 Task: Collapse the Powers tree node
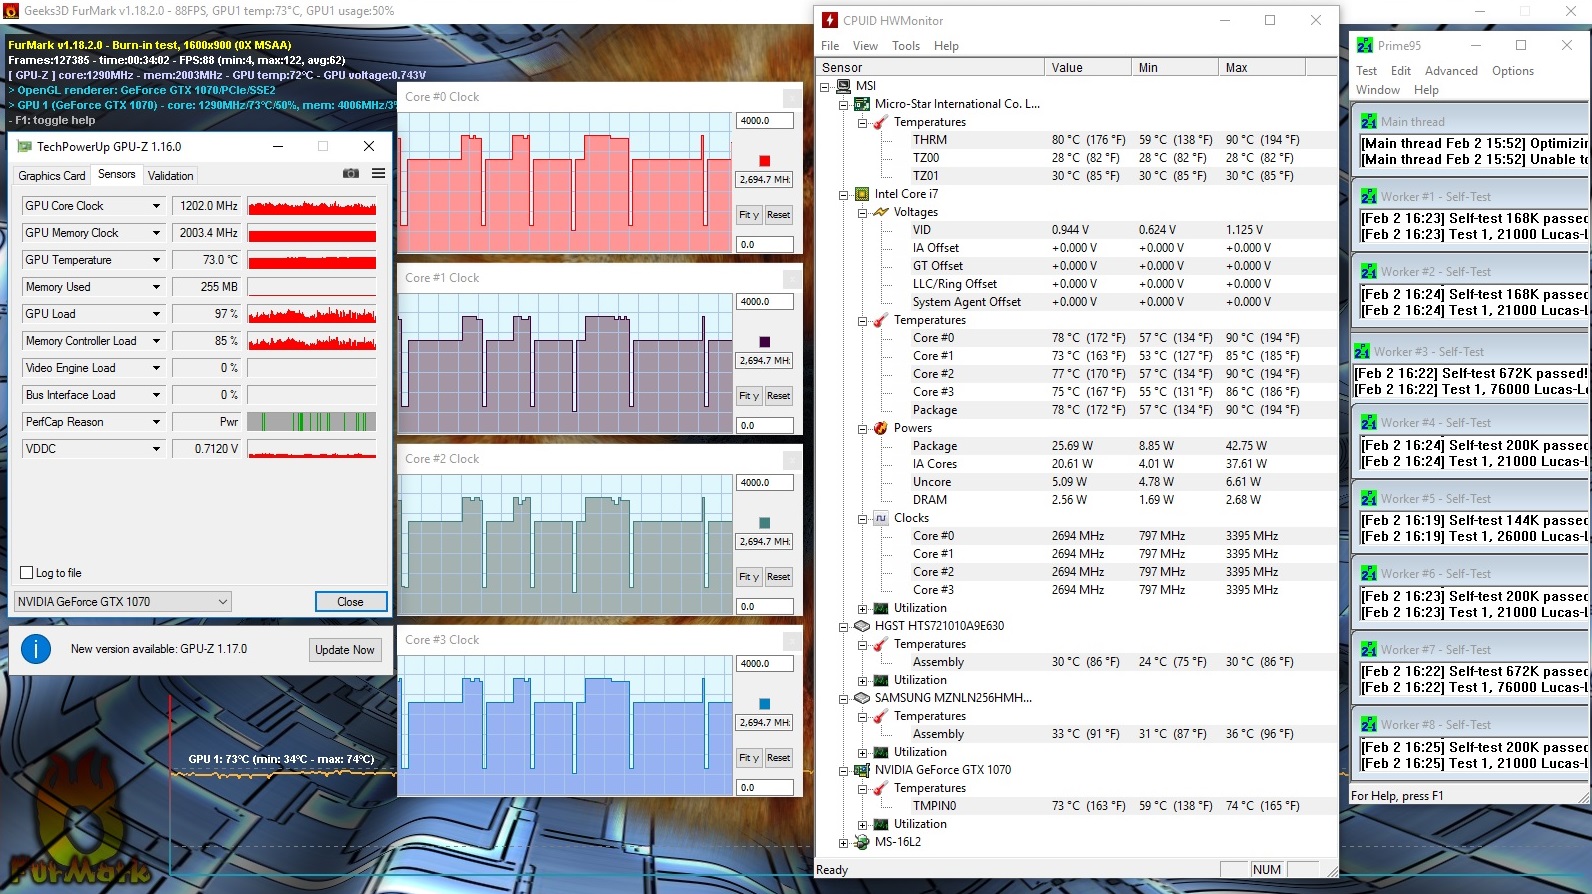click(x=862, y=429)
